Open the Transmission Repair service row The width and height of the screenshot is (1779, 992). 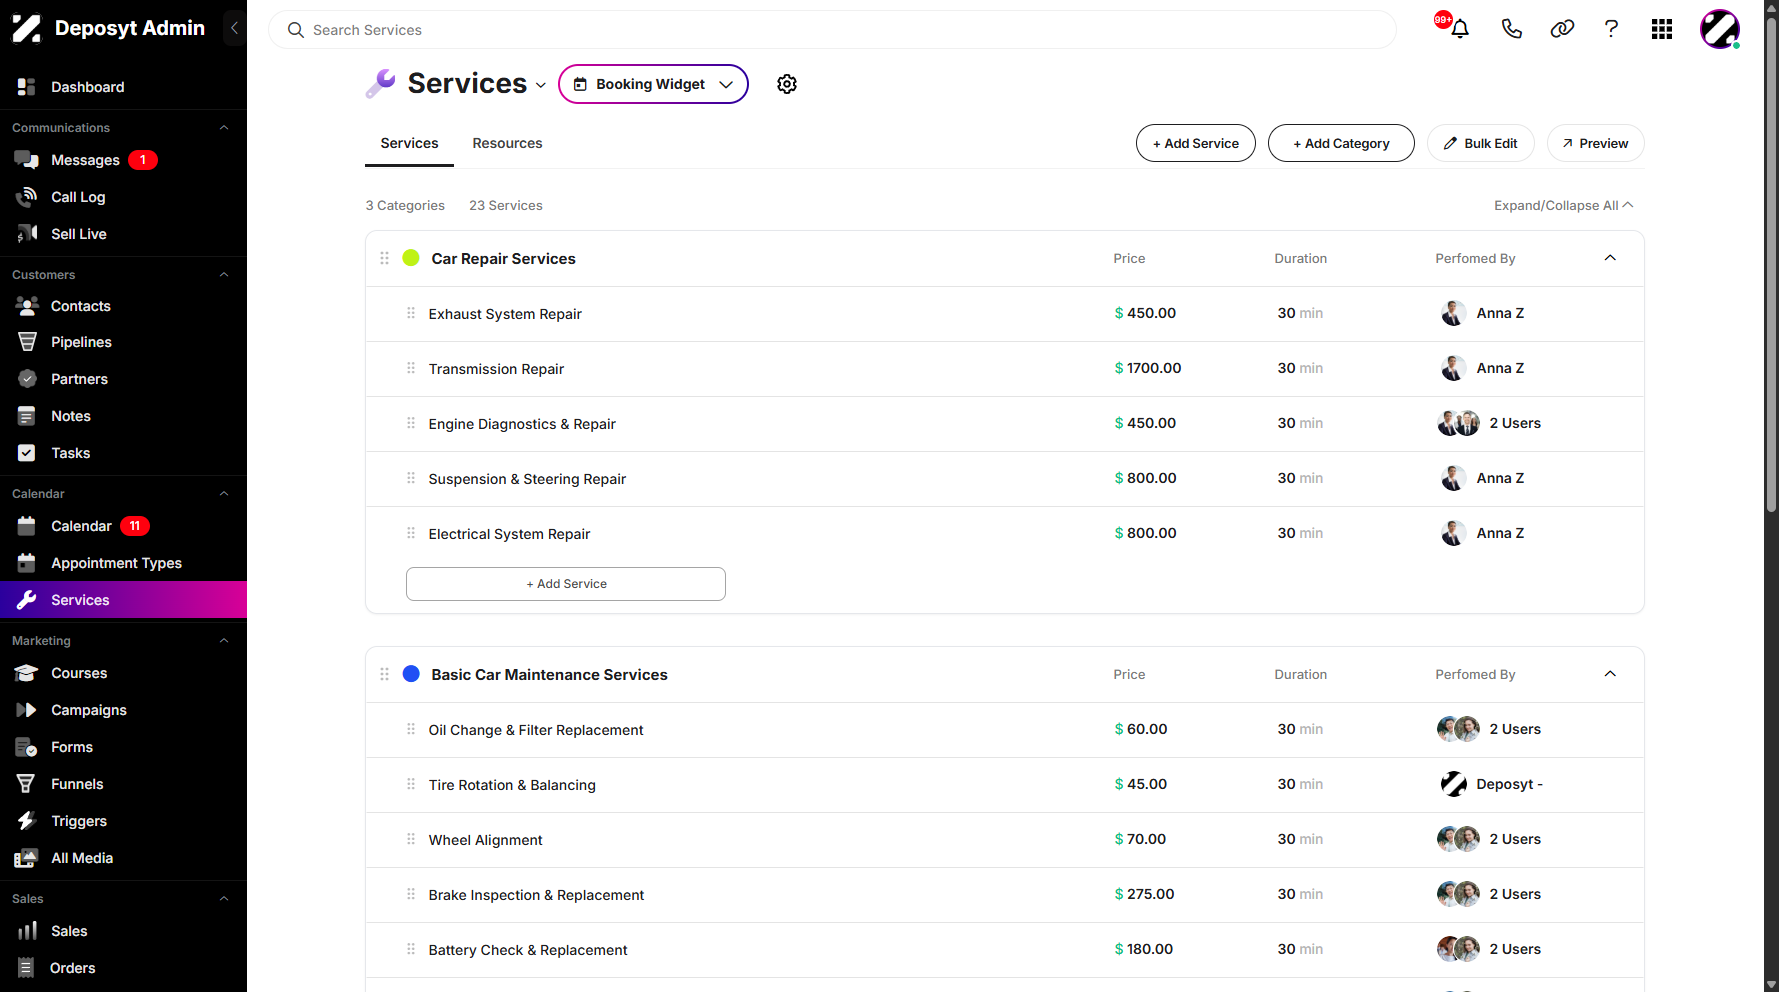1004,369
